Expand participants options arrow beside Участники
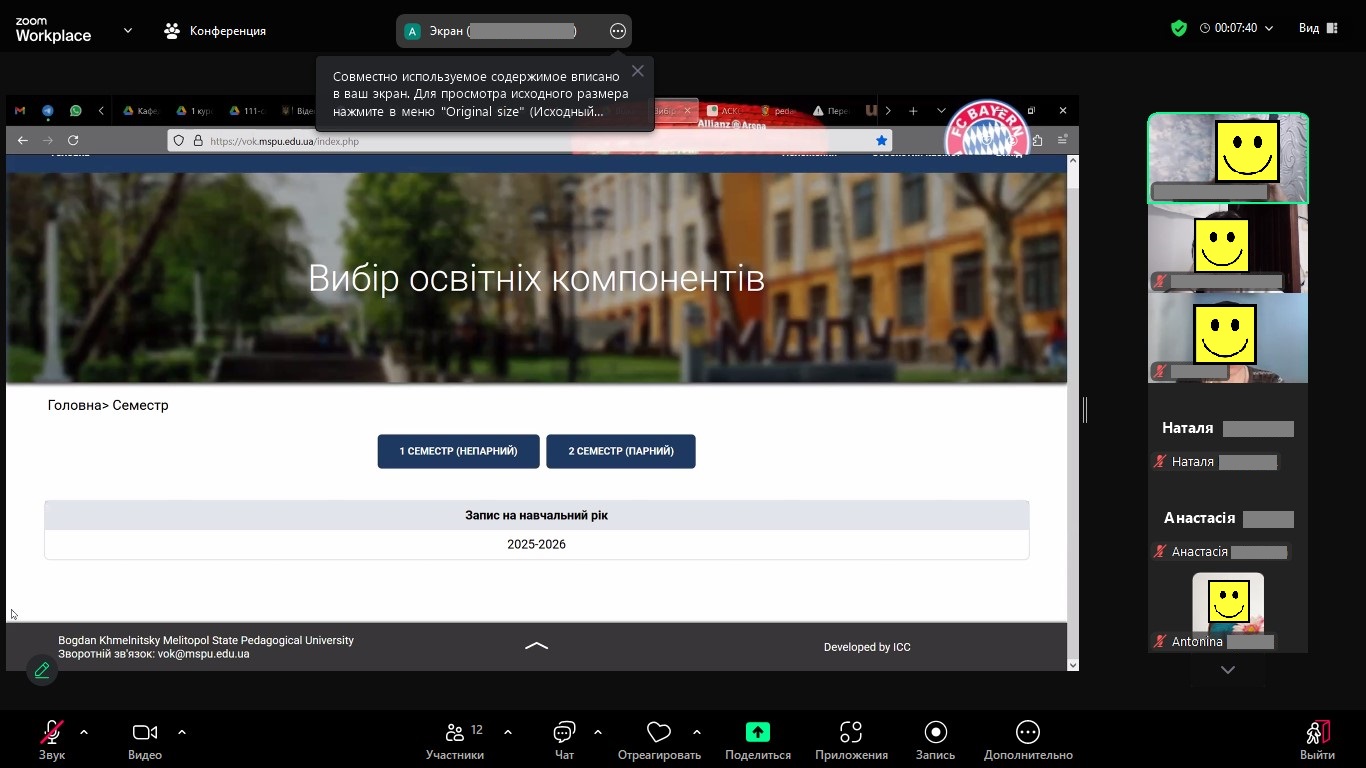1366x768 pixels. (x=508, y=732)
